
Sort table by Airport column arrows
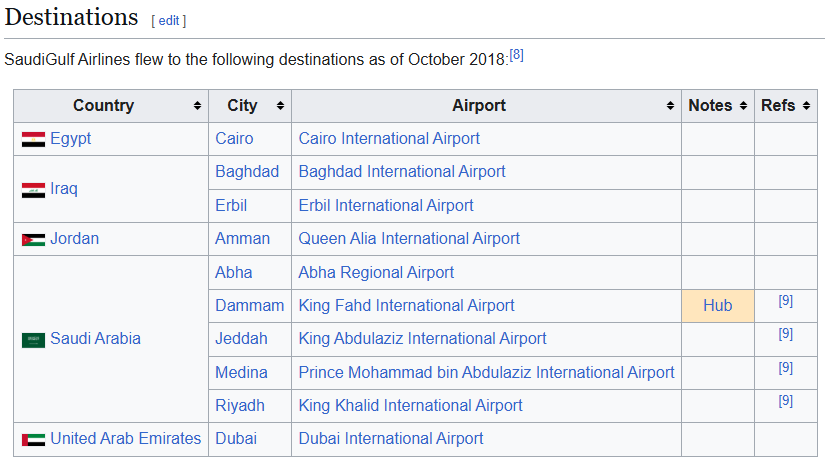pos(670,106)
